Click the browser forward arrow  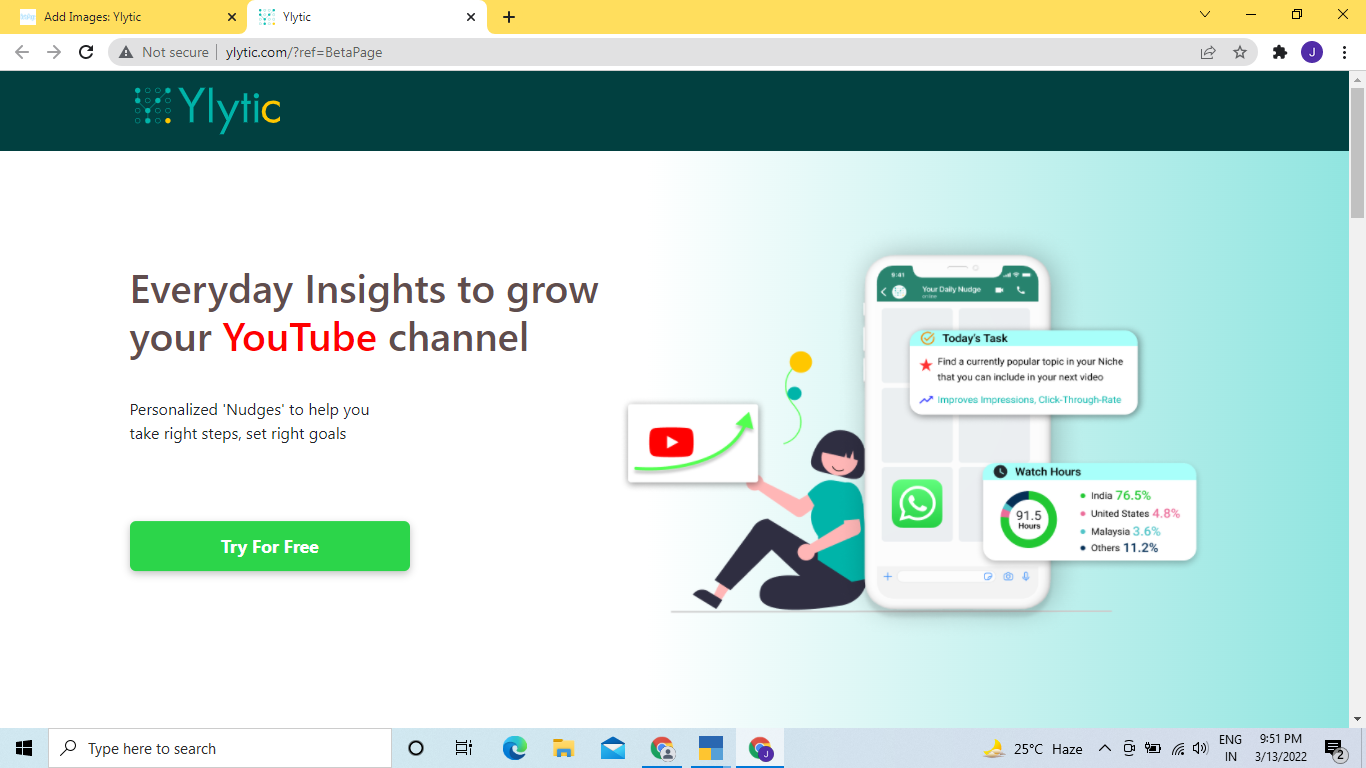click(54, 52)
